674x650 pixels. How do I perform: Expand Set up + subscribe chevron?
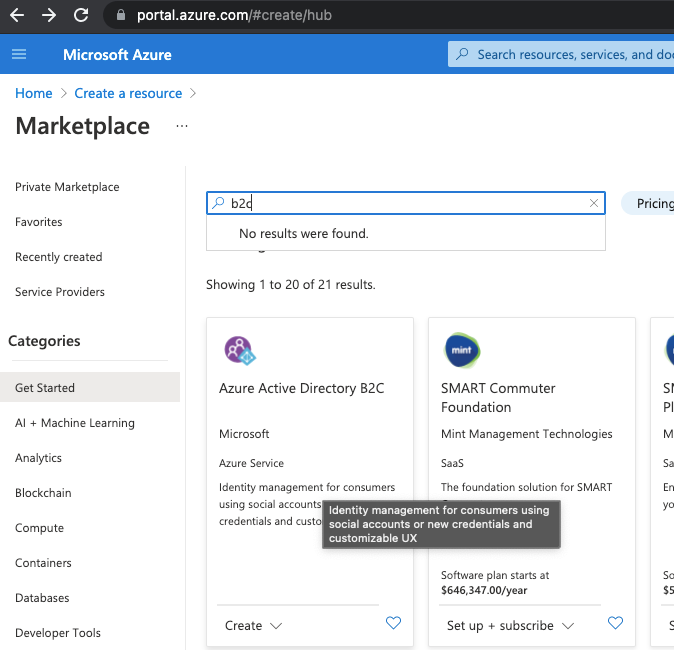pos(568,626)
